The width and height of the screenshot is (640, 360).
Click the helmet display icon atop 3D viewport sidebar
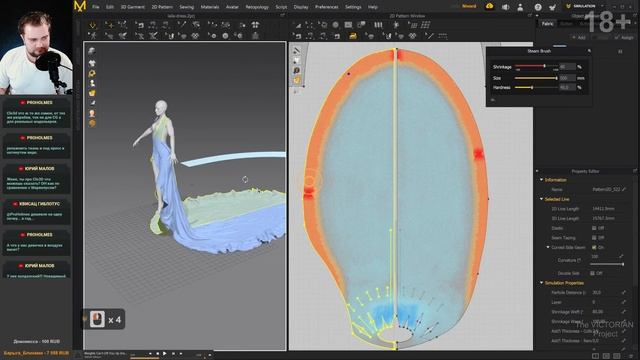[92, 51]
